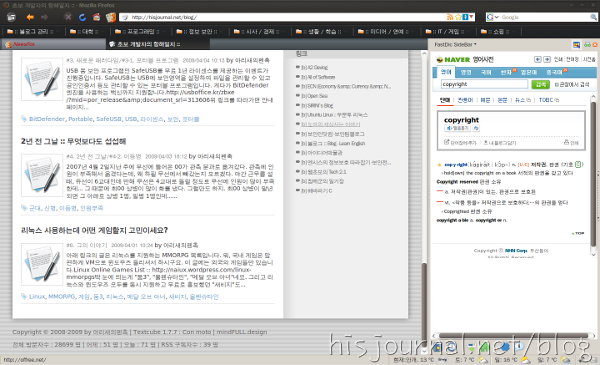
Task: Click the blue info icon in address bar
Action: (x=465, y=17)
